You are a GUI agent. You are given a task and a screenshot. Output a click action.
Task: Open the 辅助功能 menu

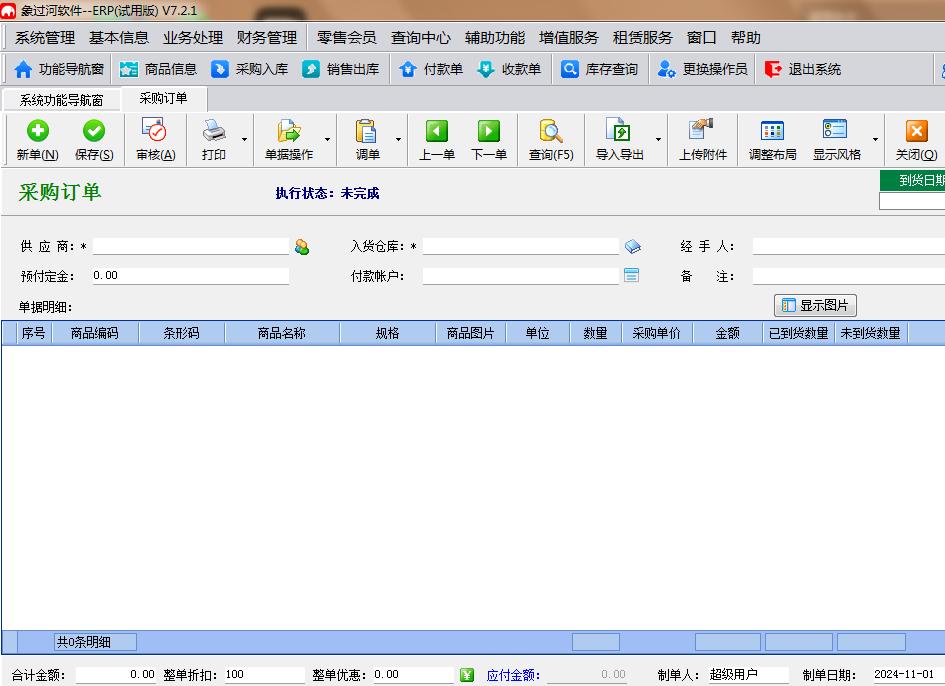click(x=495, y=37)
